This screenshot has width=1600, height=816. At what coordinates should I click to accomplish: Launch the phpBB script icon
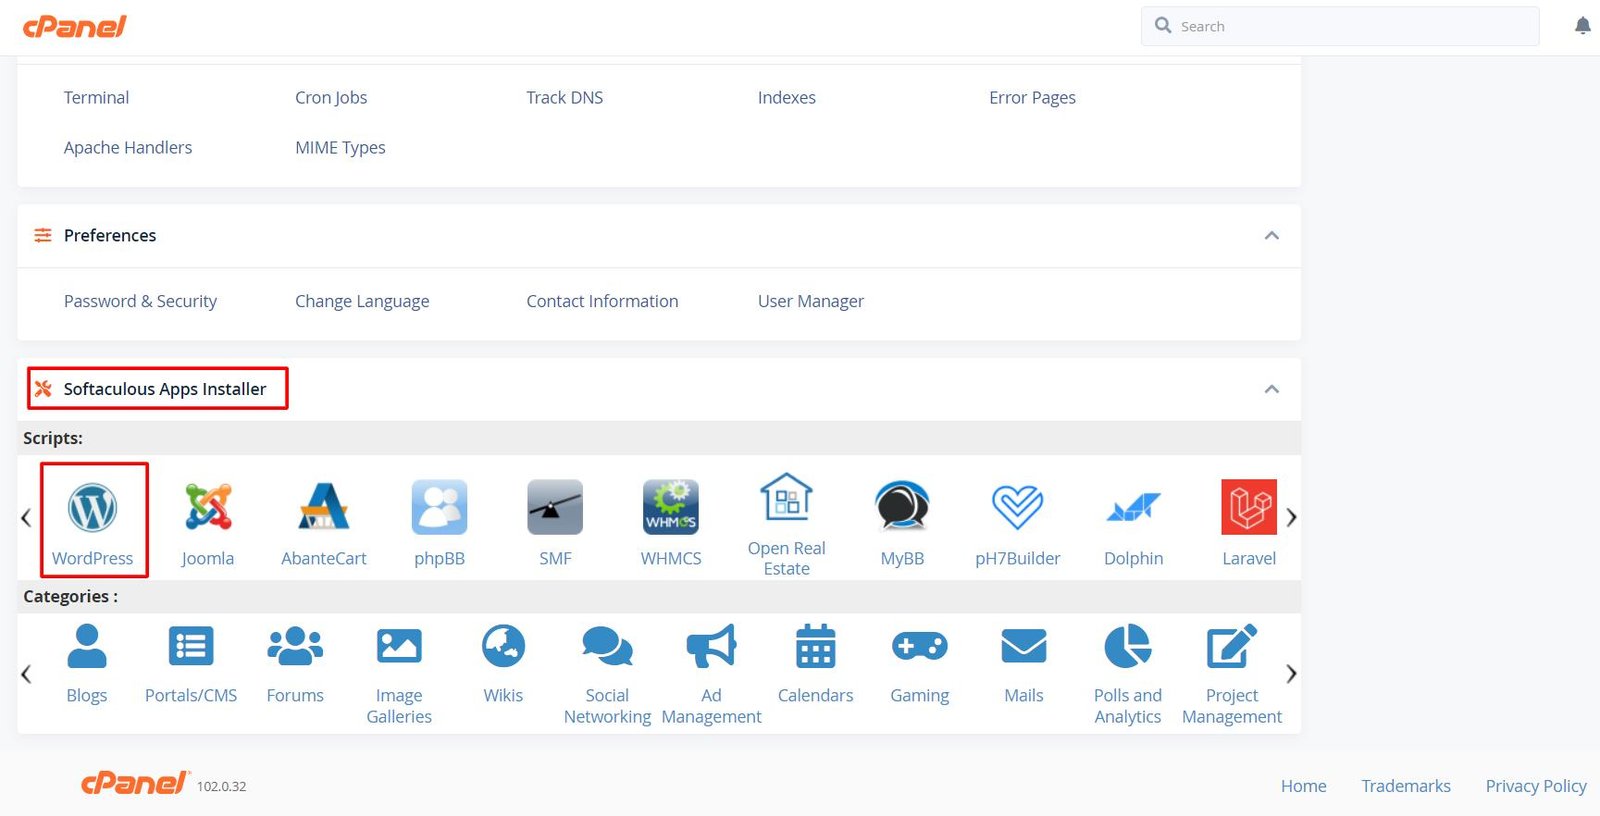(439, 507)
